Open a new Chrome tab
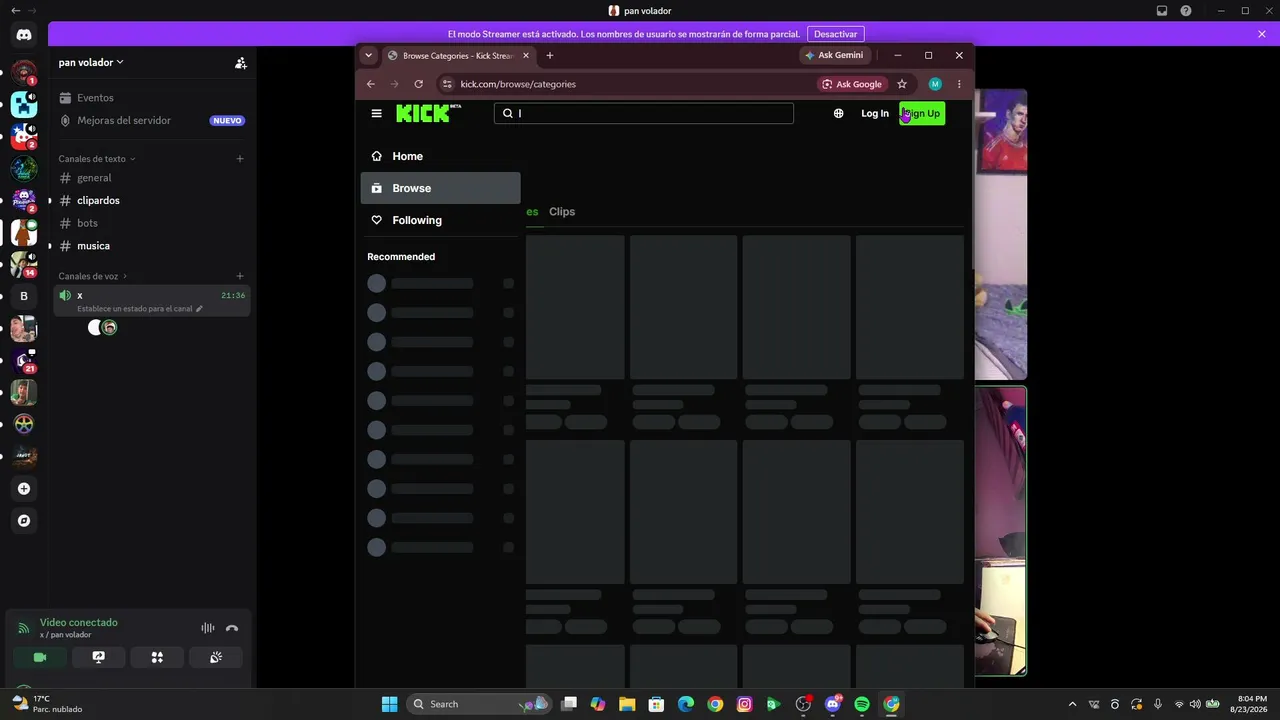Viewport: 1280px width, 720px height. [x=550, y=56]
